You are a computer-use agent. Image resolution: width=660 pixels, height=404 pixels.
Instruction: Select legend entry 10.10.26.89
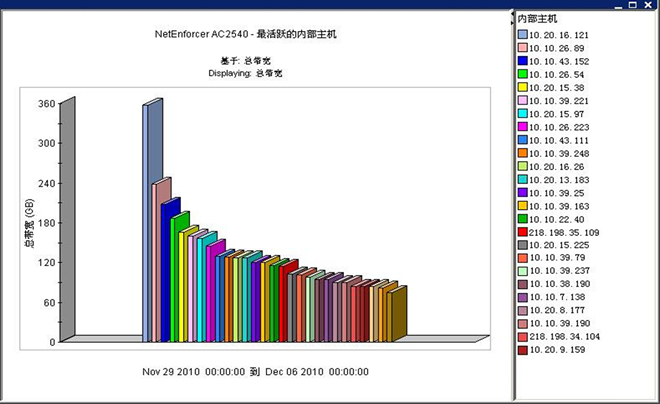560,47
